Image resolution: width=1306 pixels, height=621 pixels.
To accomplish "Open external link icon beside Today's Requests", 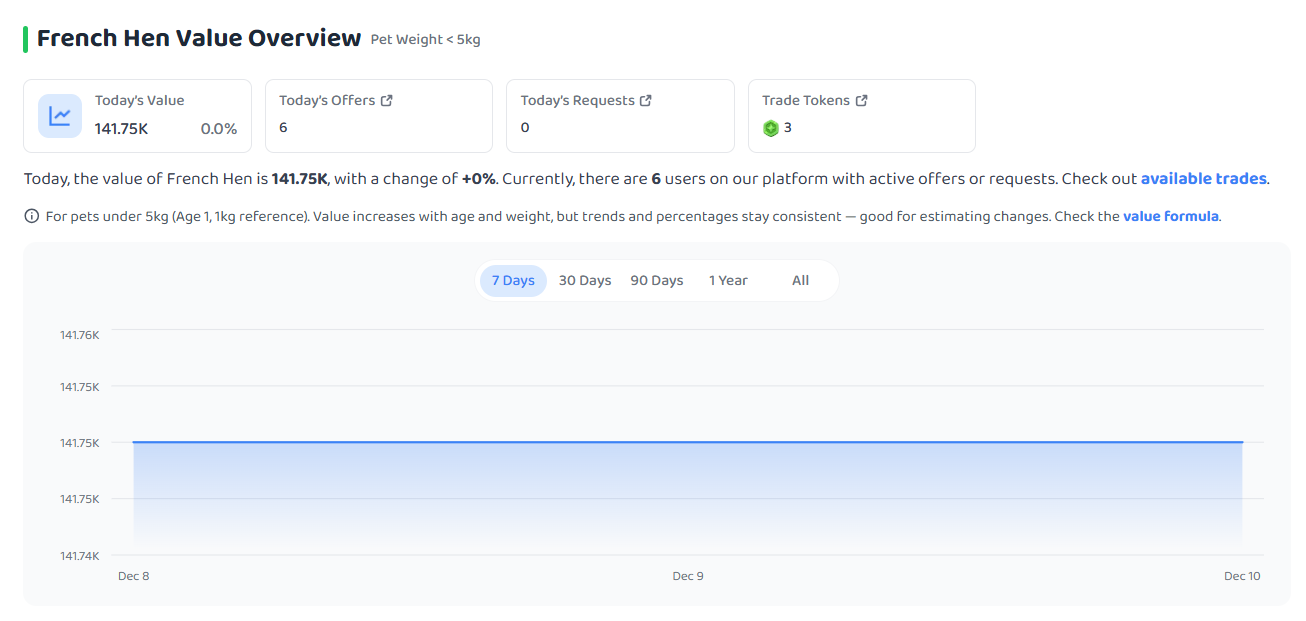I will 646,101.
